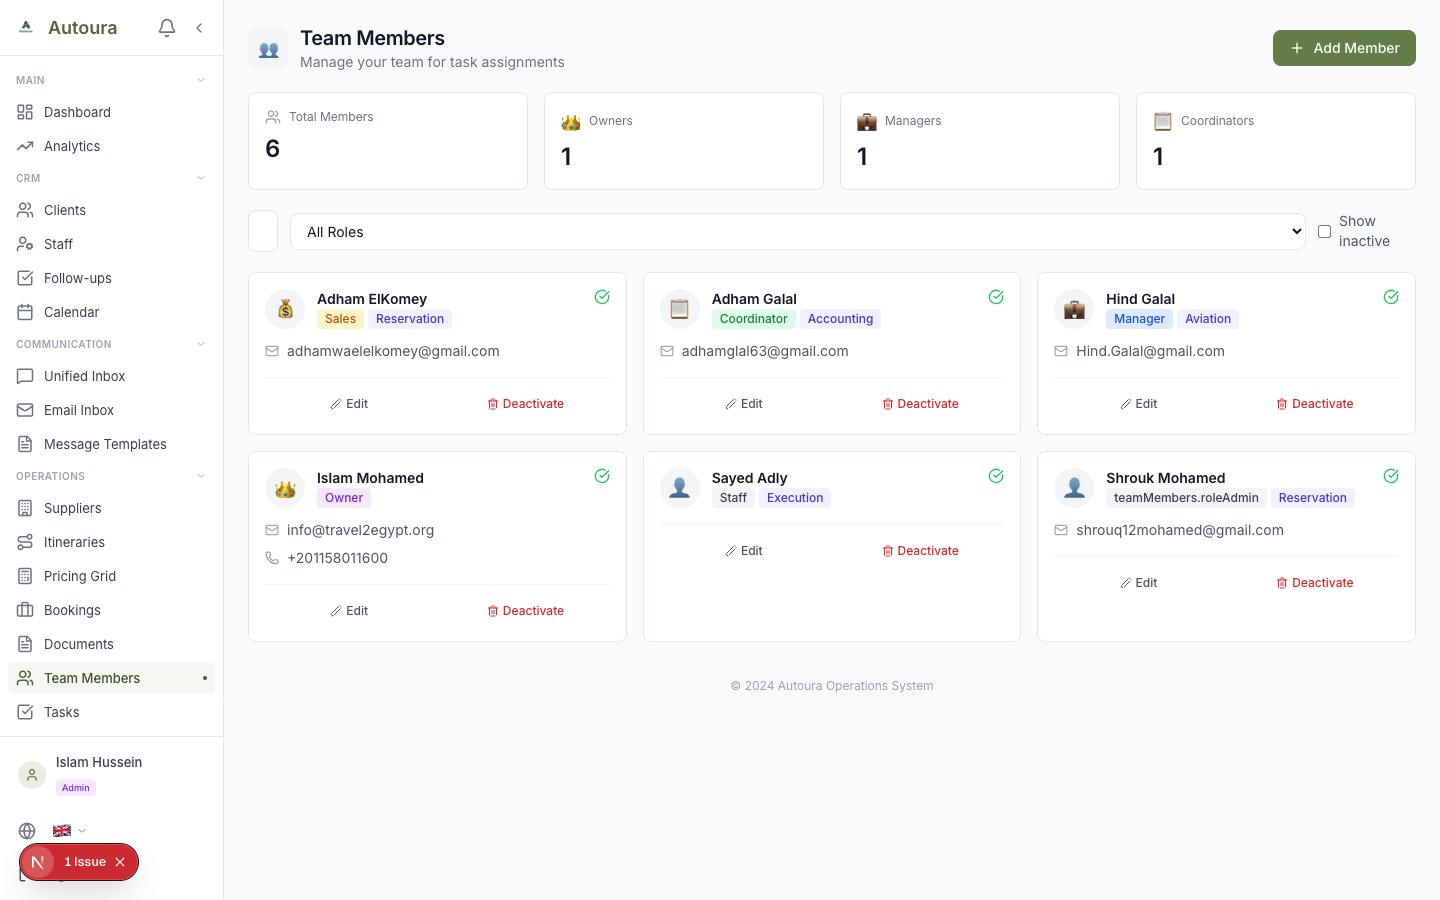Click the Tasks checkbox icon
The image size is (1440, 900).
coord(25,712)
